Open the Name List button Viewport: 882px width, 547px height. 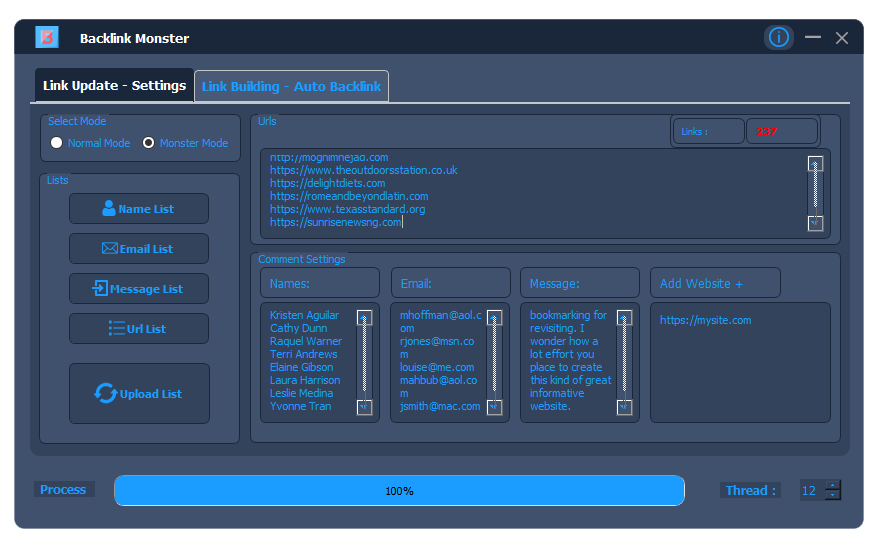pyautogui.click(x=139, y=209)
